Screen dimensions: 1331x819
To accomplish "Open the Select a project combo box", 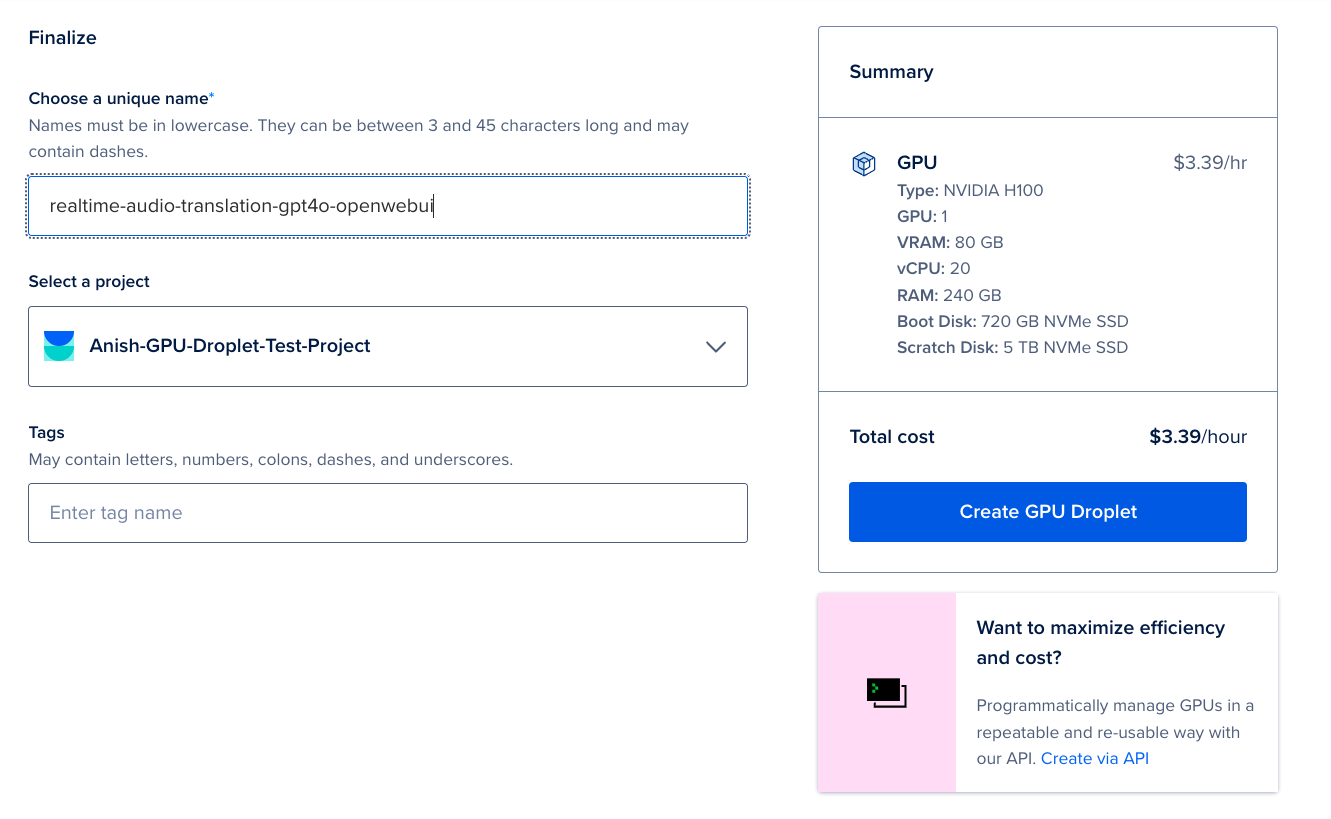I will coord(388,346).
